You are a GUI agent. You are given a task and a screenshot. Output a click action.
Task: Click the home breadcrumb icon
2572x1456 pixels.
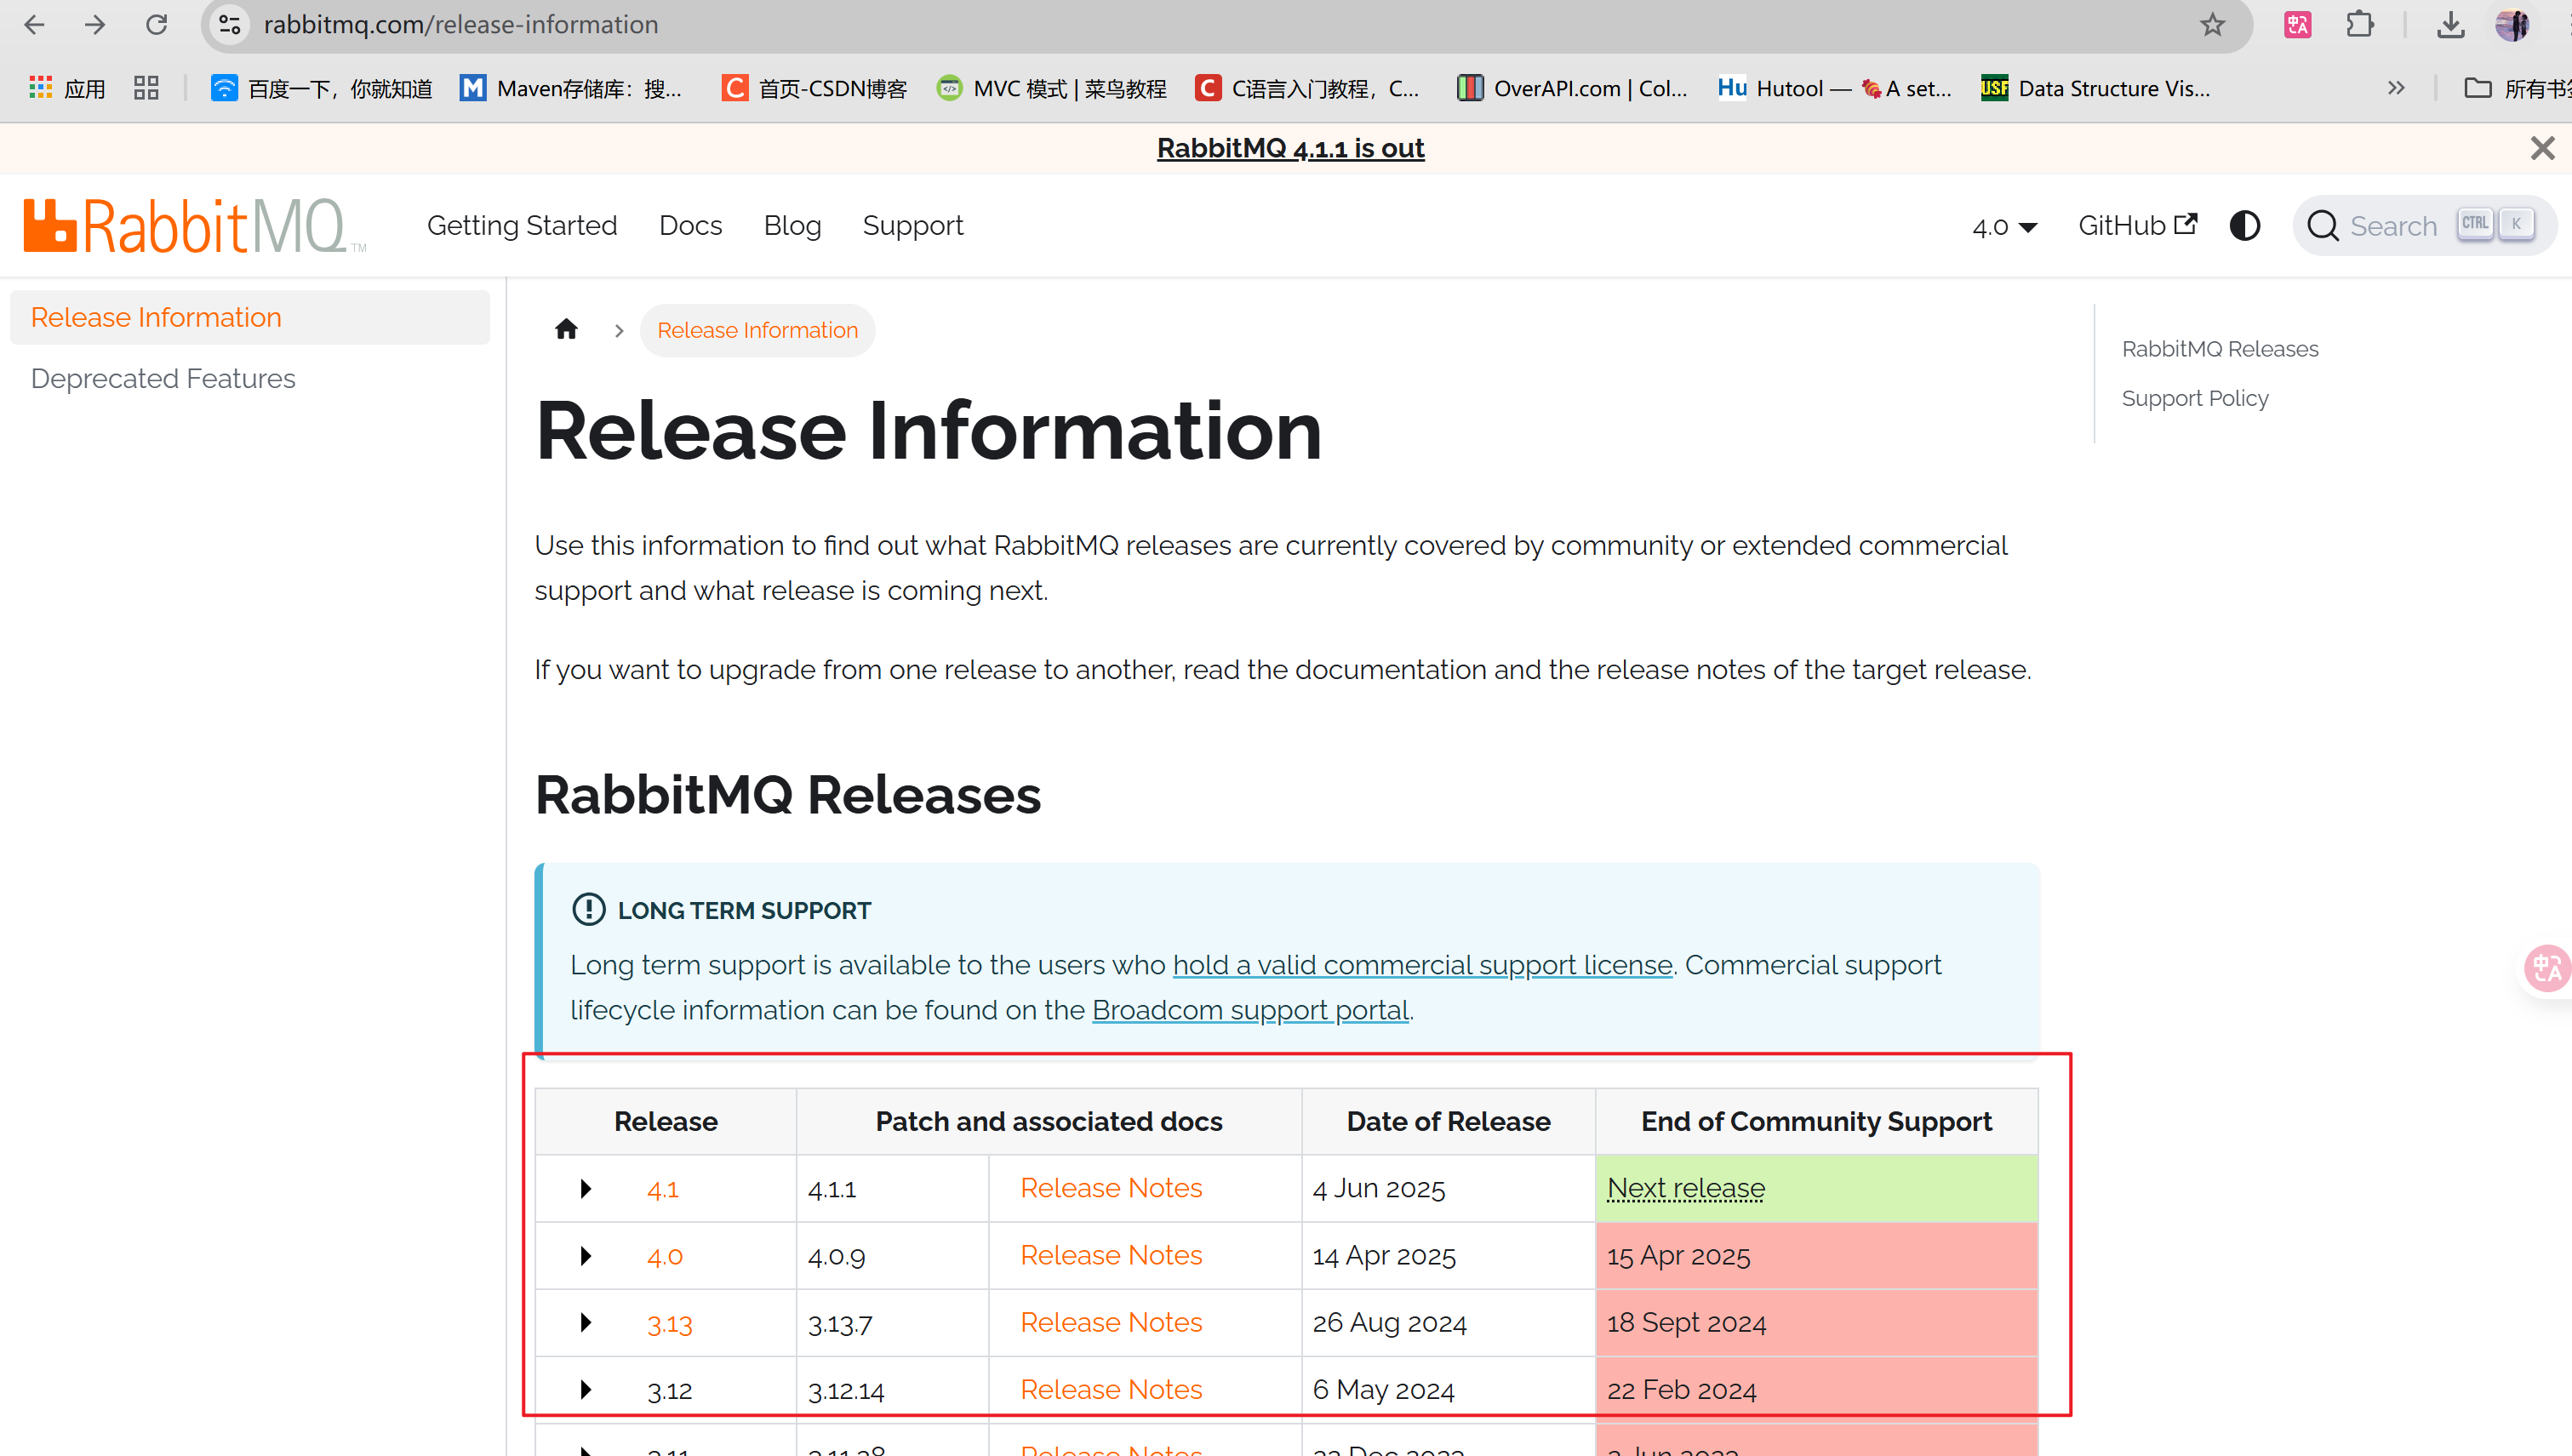click(x=566, y=329)
